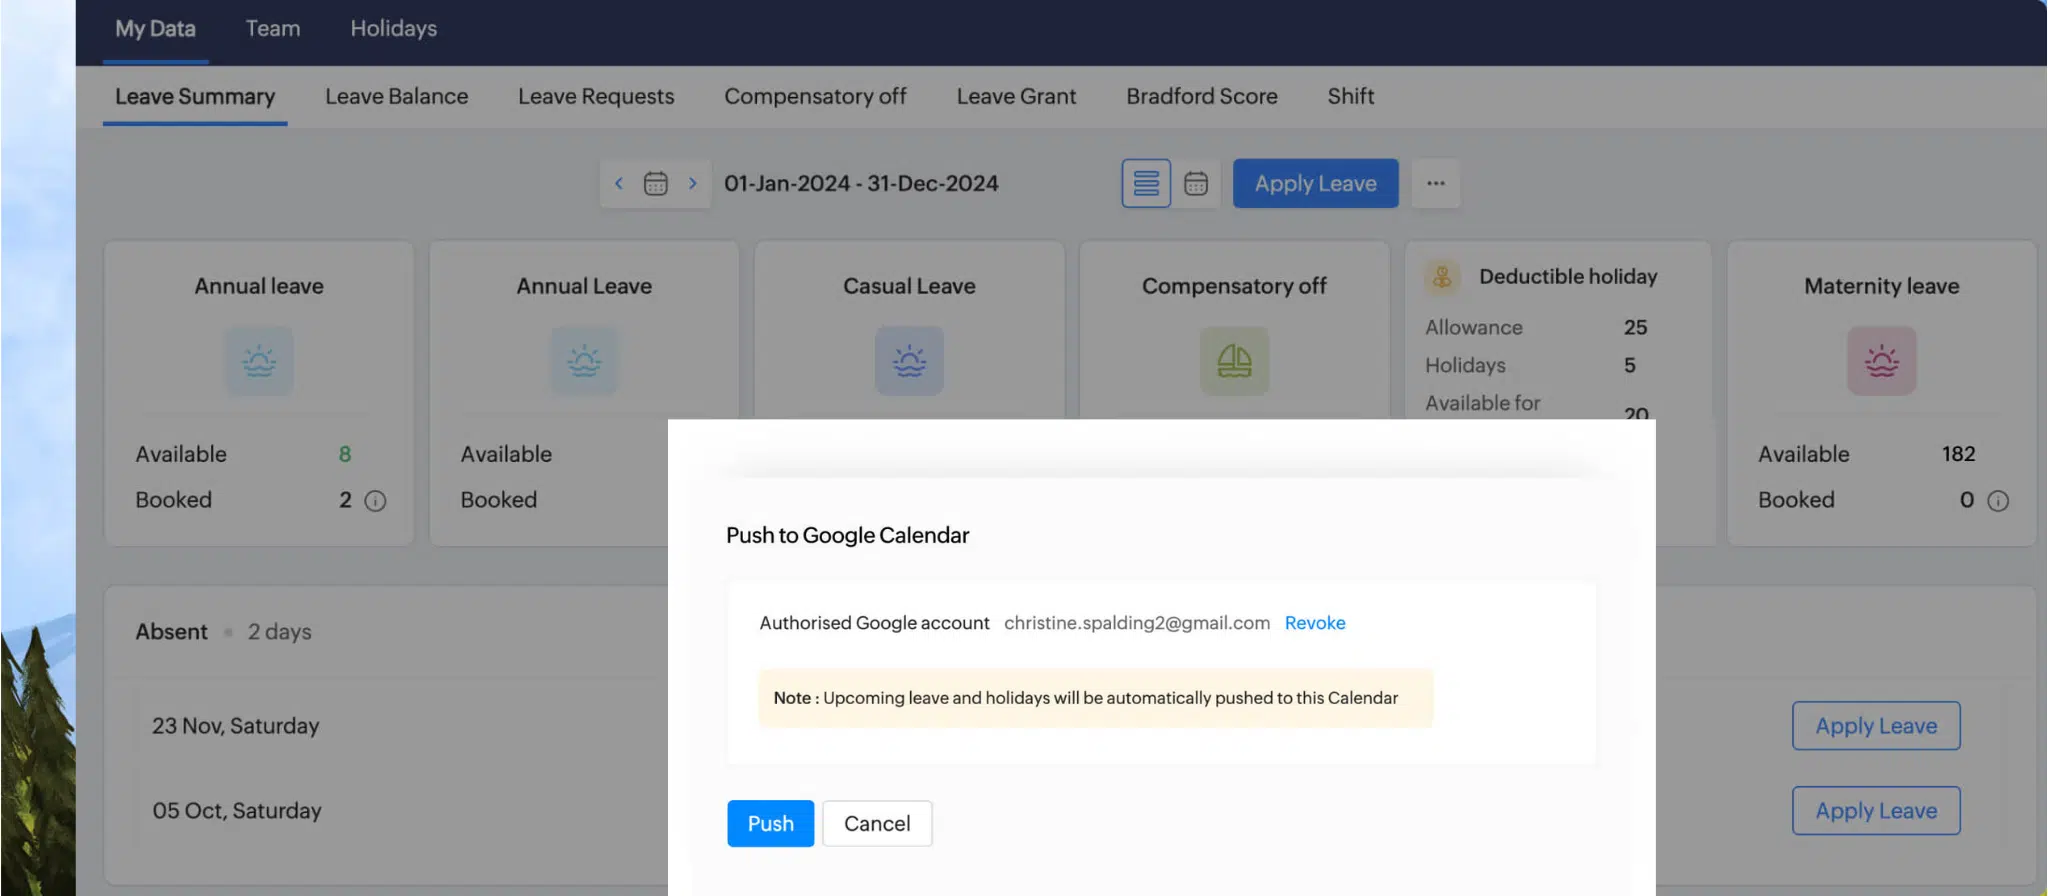Push leave to Google Calendar
This screenshot has height=896, width=2048.
point(769,823)
